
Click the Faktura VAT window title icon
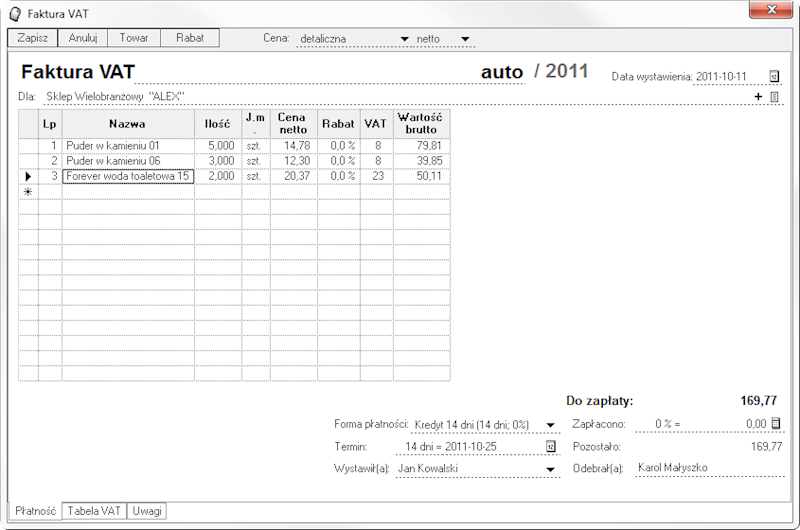tap(14, 12)
